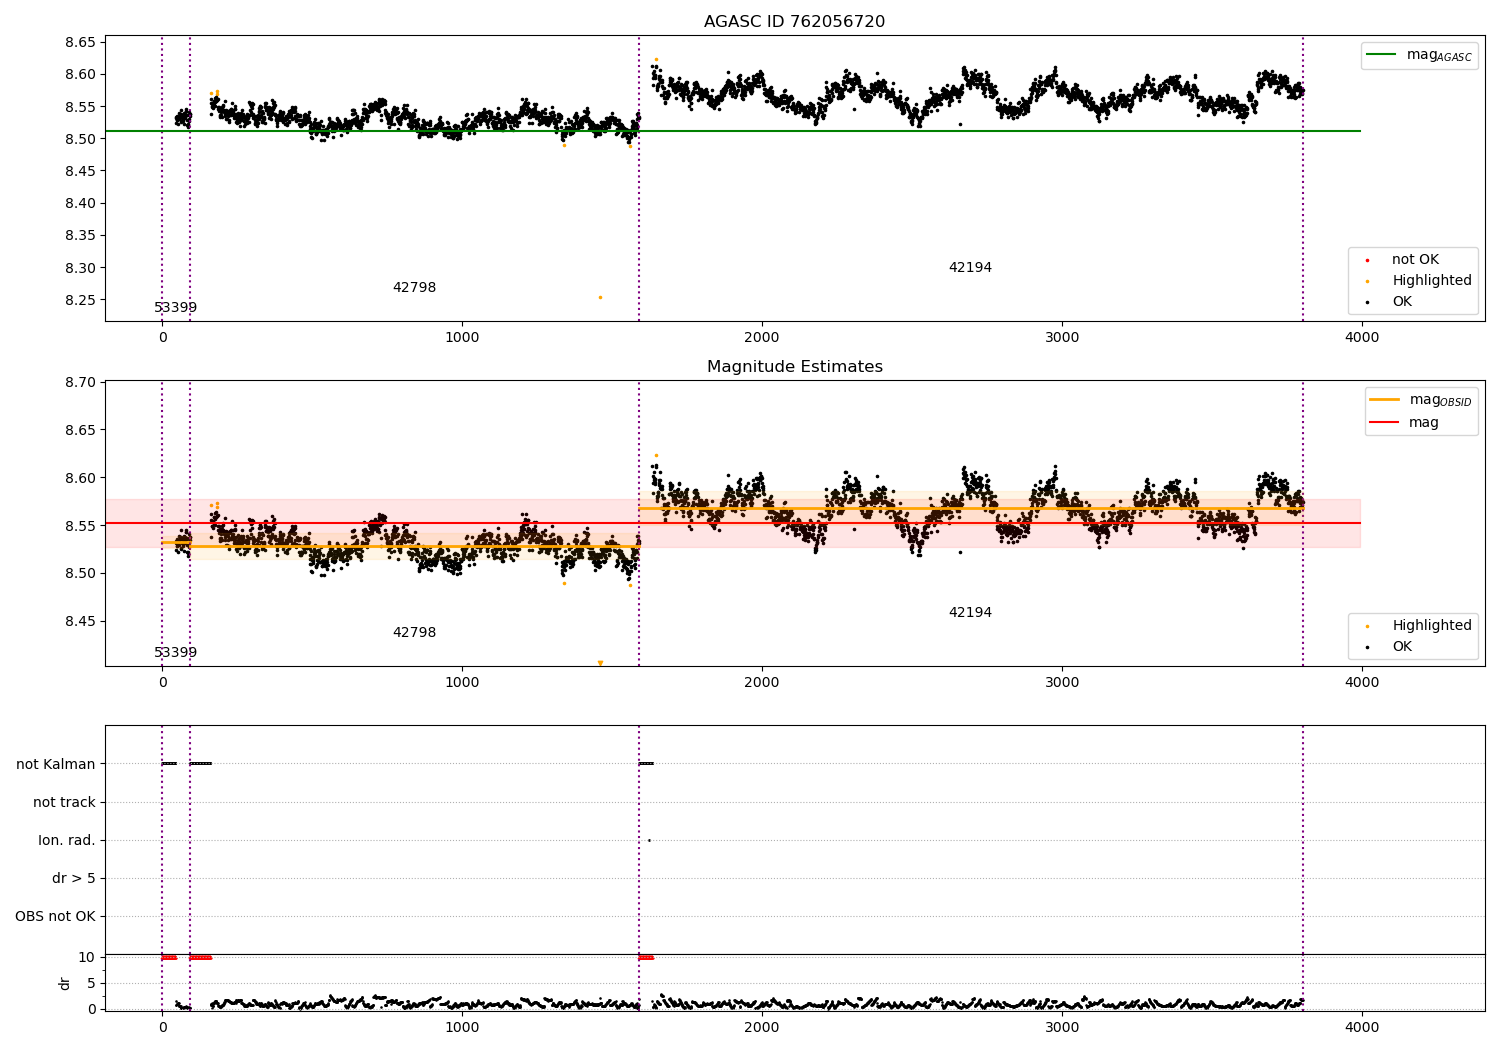Click 'Highlighted' in the top plot legend
Screen dimensions: 1500x1050
click(1432, 280)
